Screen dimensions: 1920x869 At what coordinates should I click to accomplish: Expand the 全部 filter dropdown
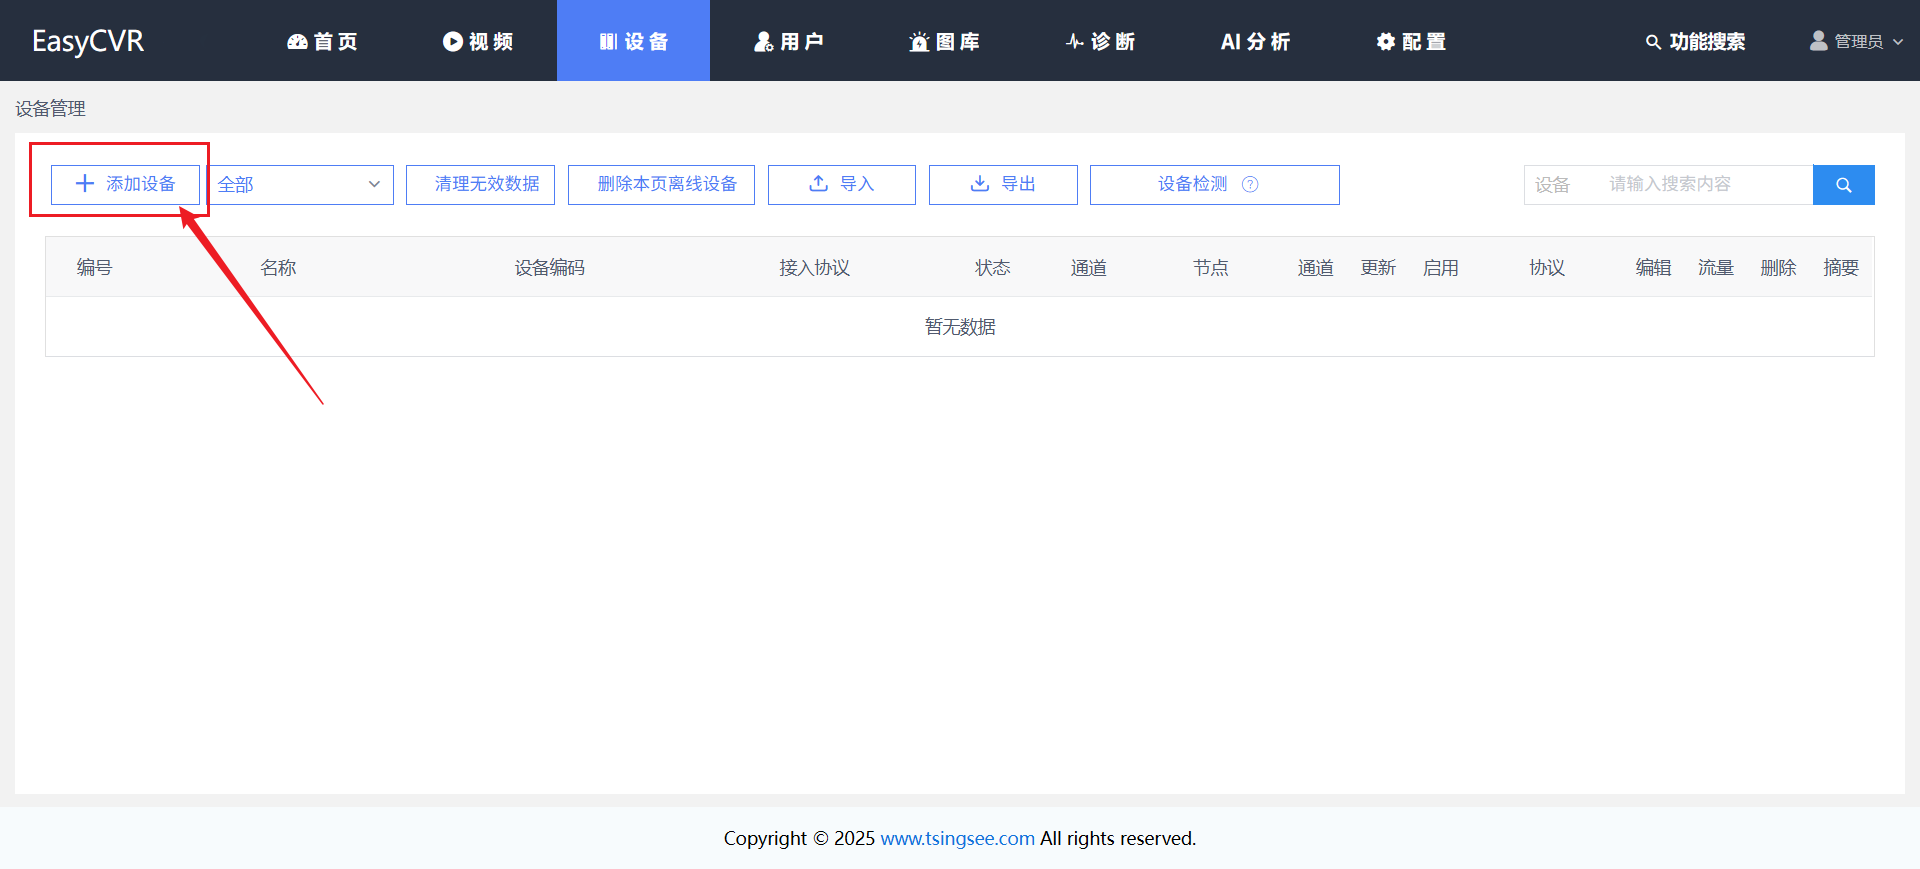tap(300, 184)
